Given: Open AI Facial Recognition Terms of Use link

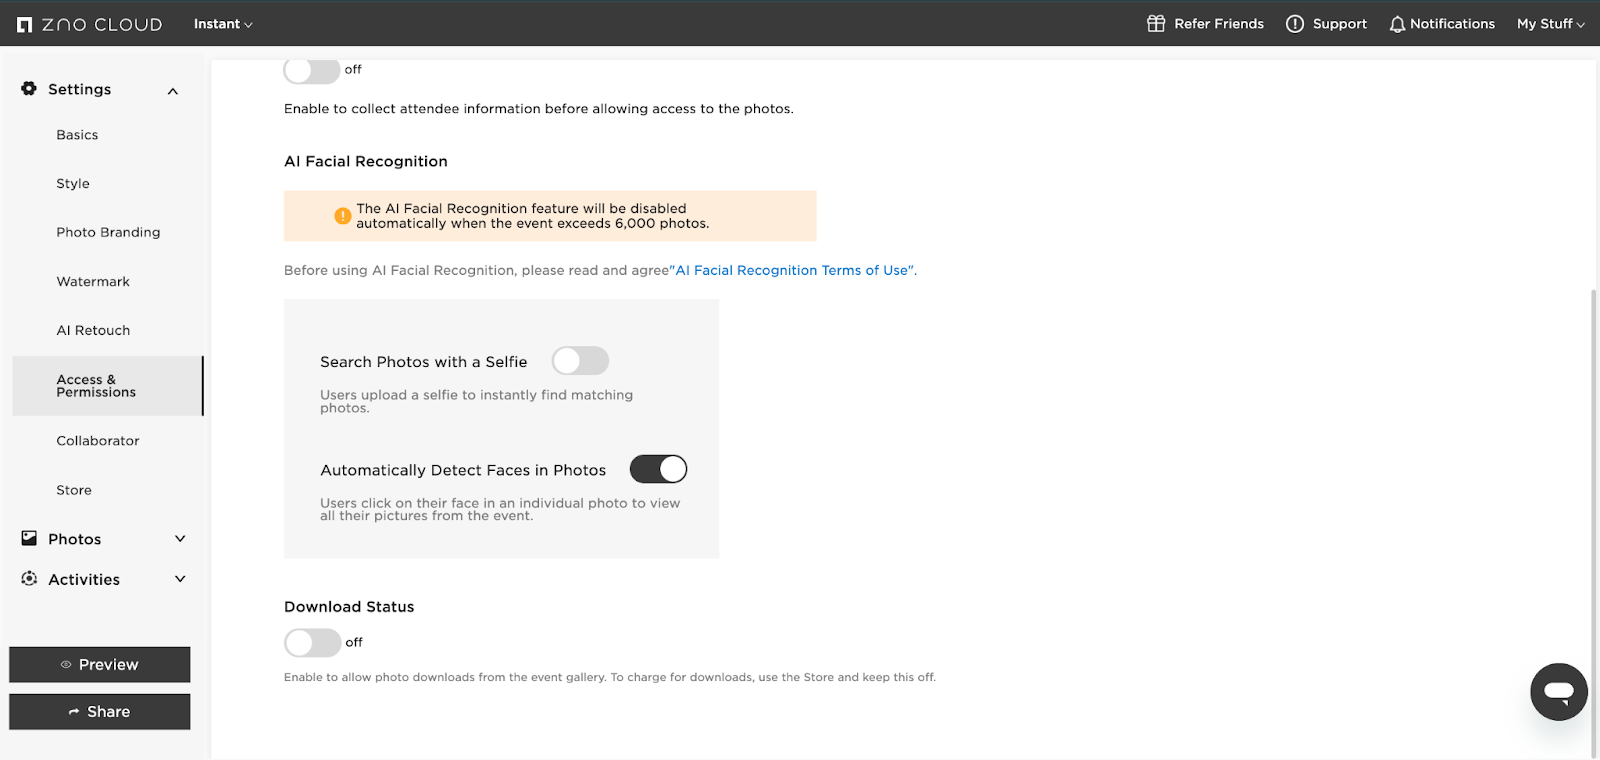Looking at the screenshot, I should (x=794, y=270).
